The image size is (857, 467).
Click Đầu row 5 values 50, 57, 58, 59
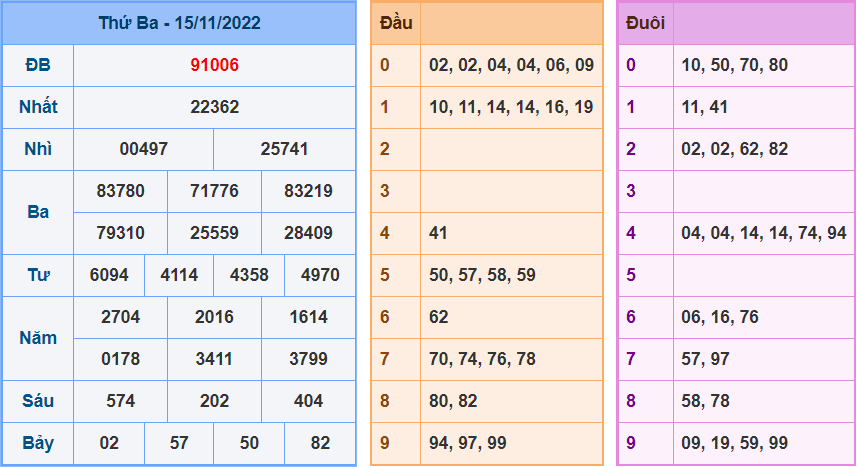click(482, 275)
